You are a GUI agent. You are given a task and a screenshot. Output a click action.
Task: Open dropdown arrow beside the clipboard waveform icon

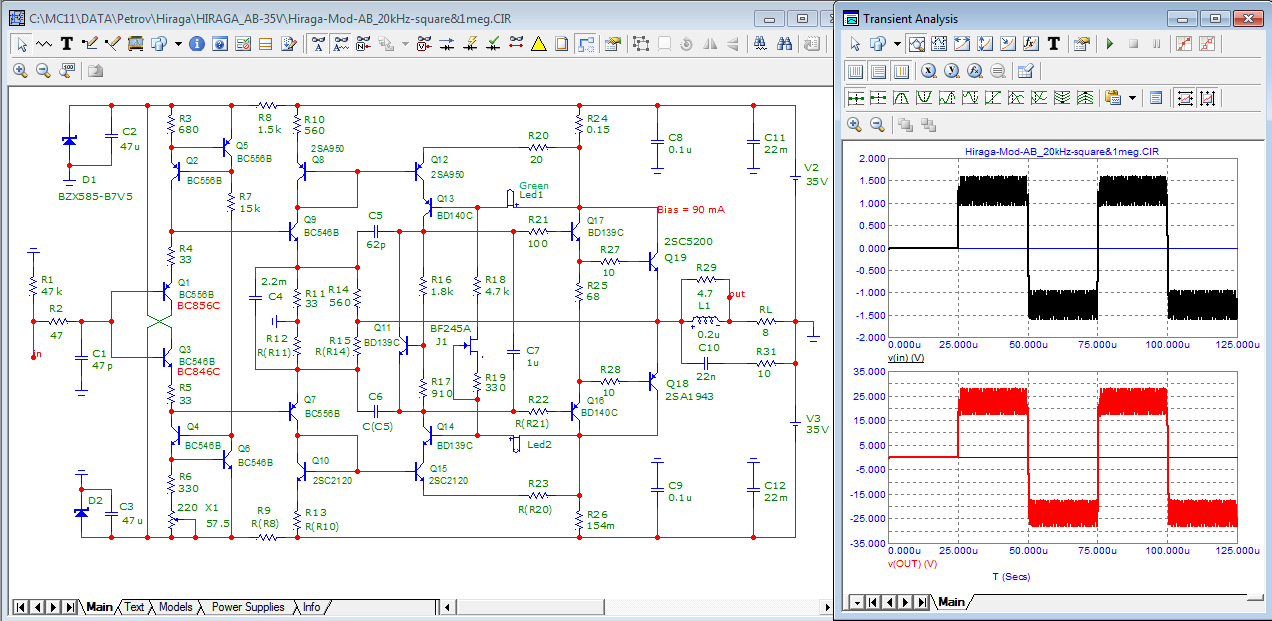pos(1132,98)
